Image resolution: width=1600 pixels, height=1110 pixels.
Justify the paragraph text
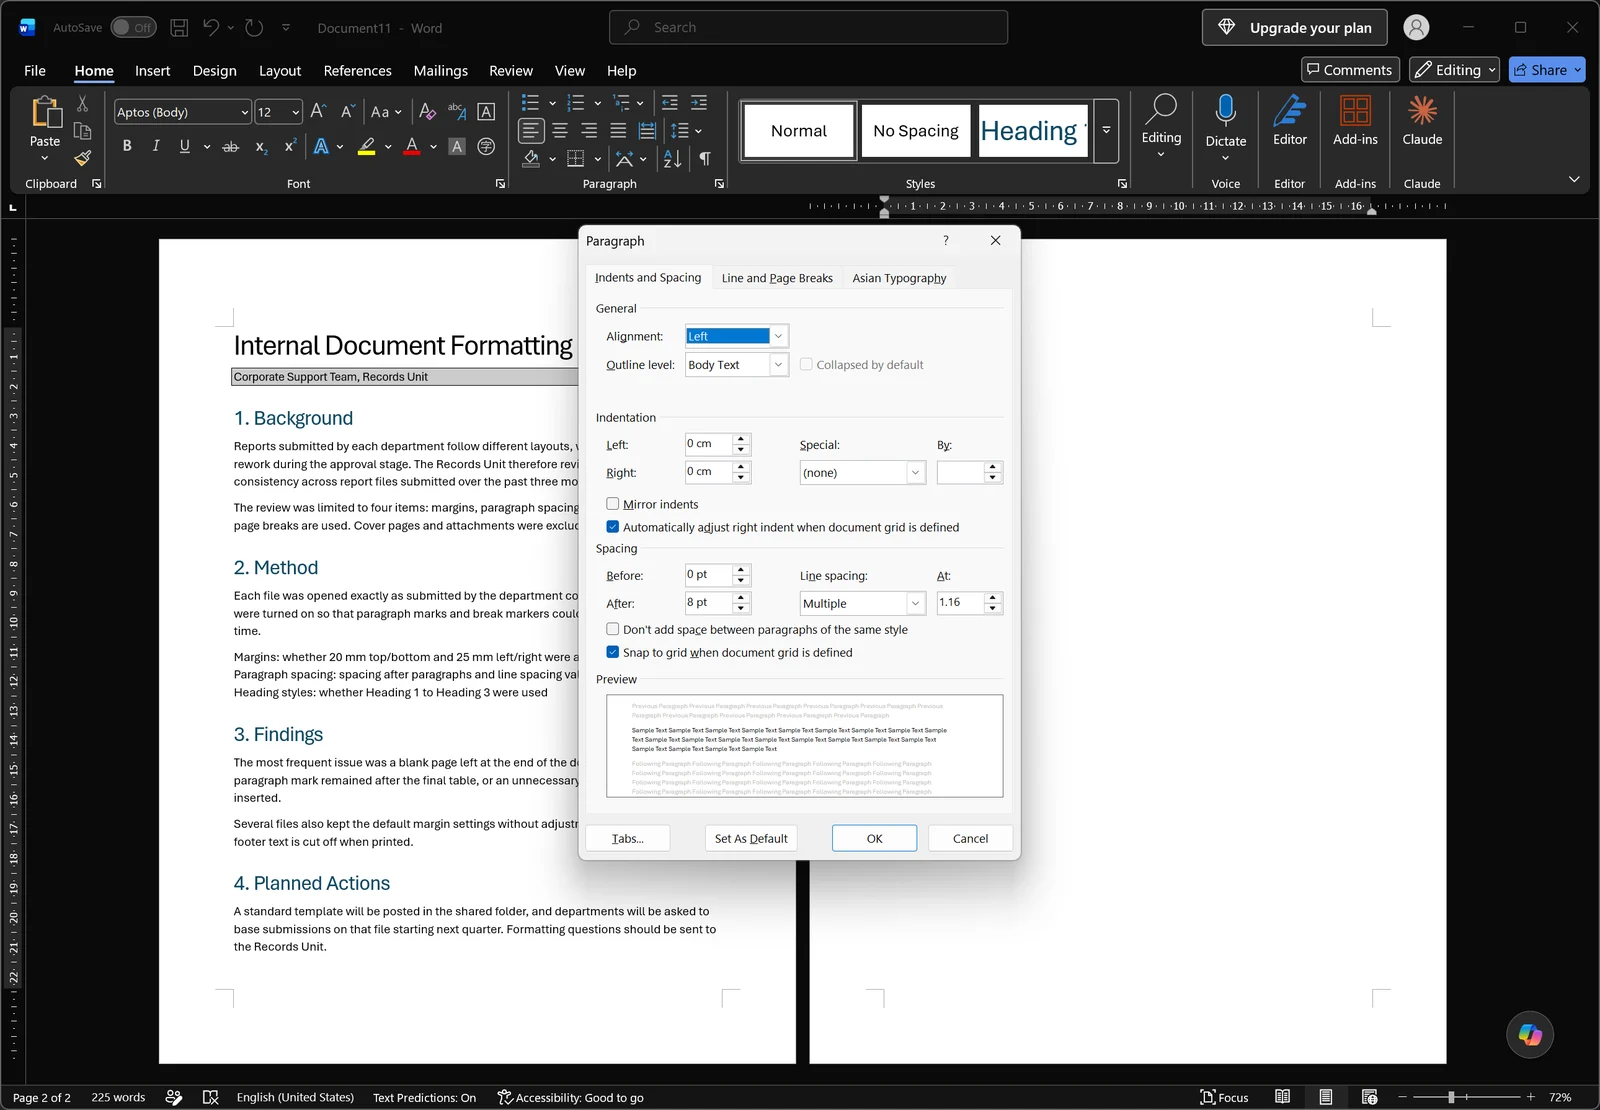tap(618, 131)
